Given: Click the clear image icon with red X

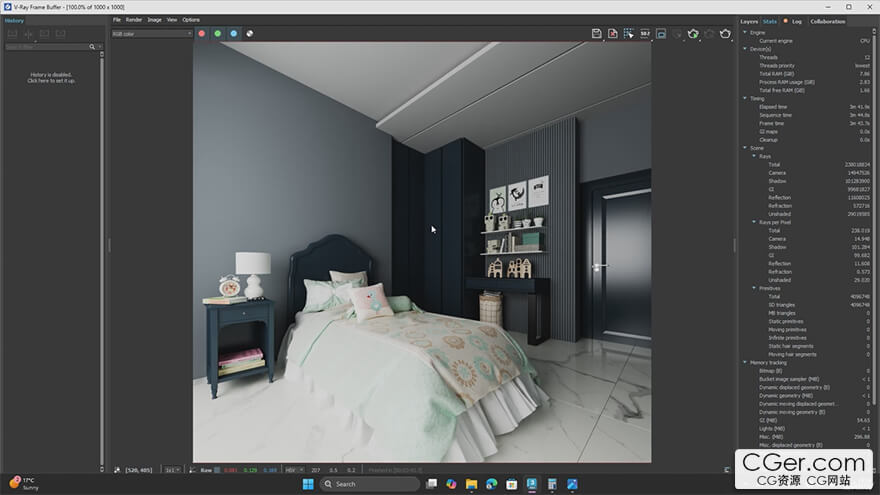Looking at the screenshot, I should click(613, 33).
